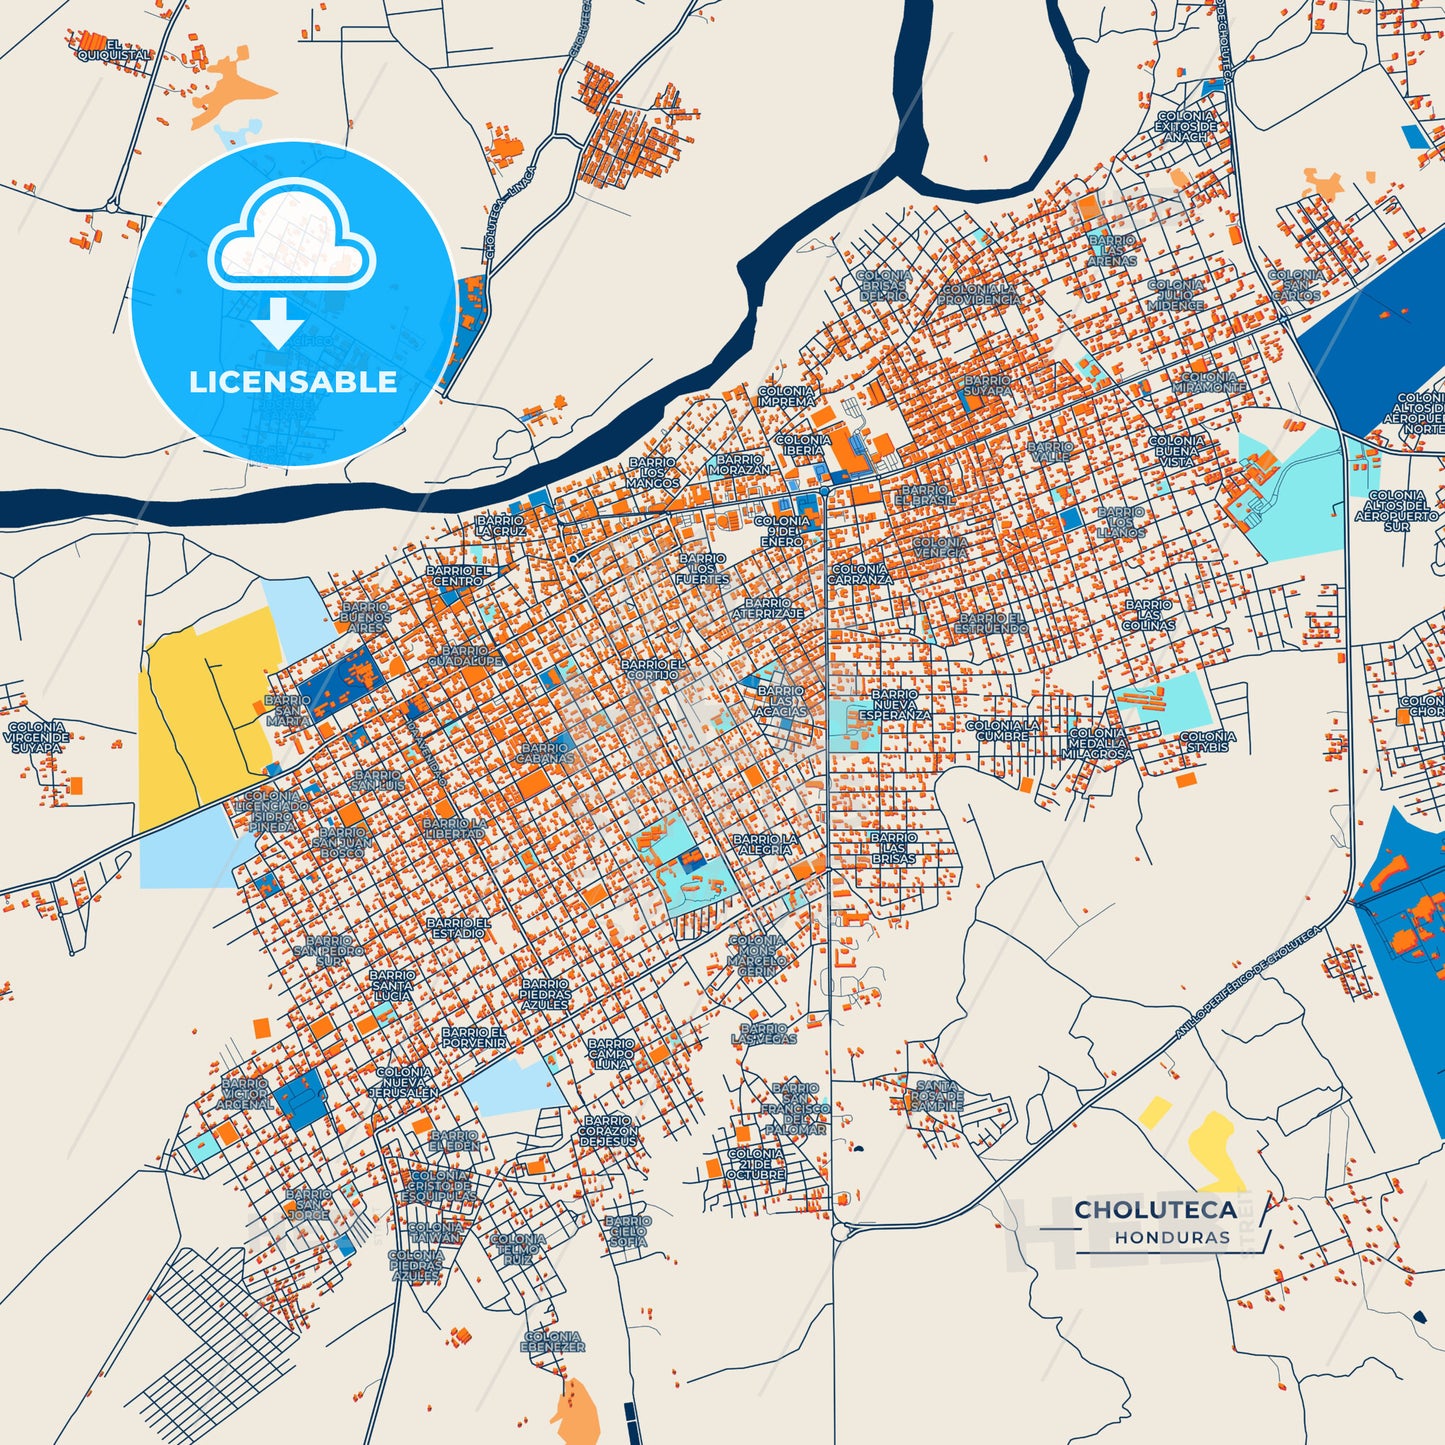The height and width of the screenshot is (1445, 1445).
Task: Select the Barrio Las Arenas label
Action: 1111,250
